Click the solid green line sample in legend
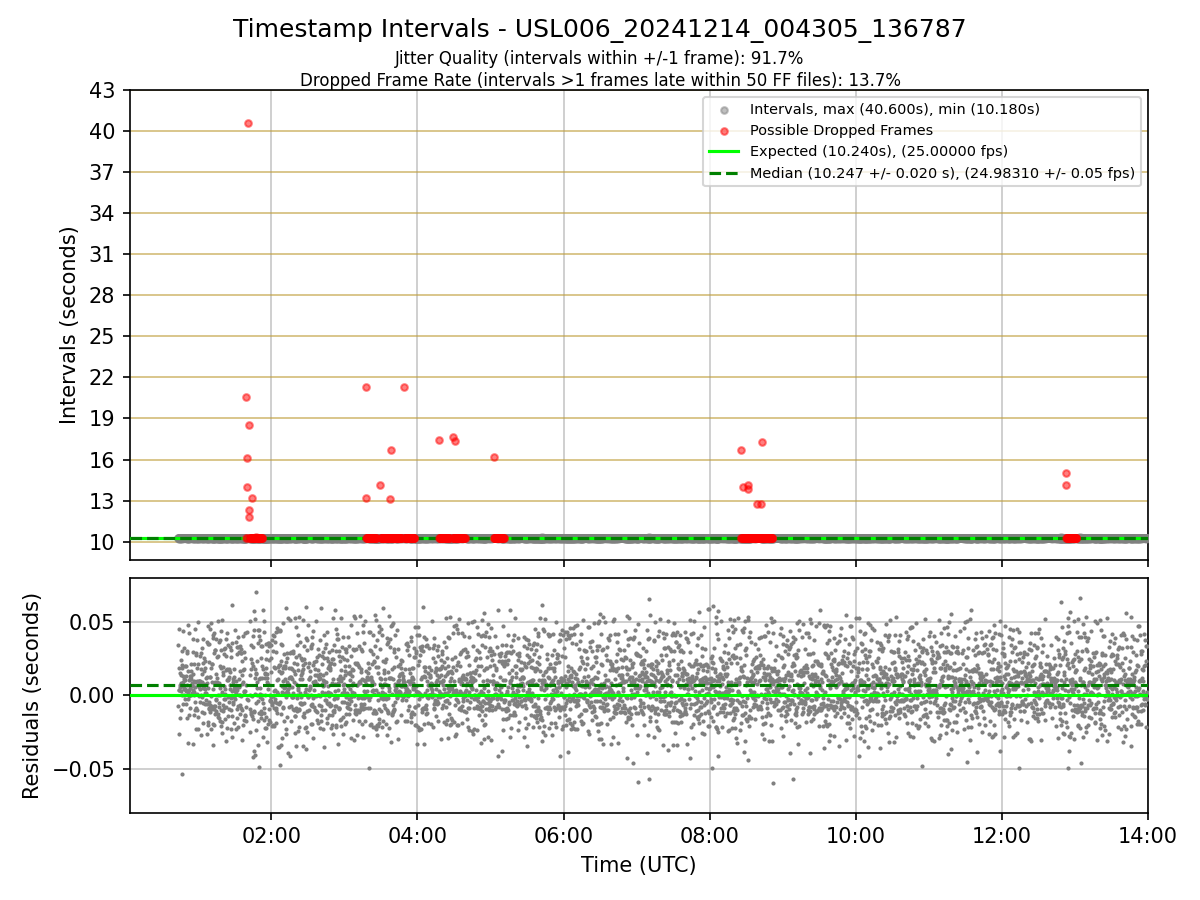 (x=724, y=152)
